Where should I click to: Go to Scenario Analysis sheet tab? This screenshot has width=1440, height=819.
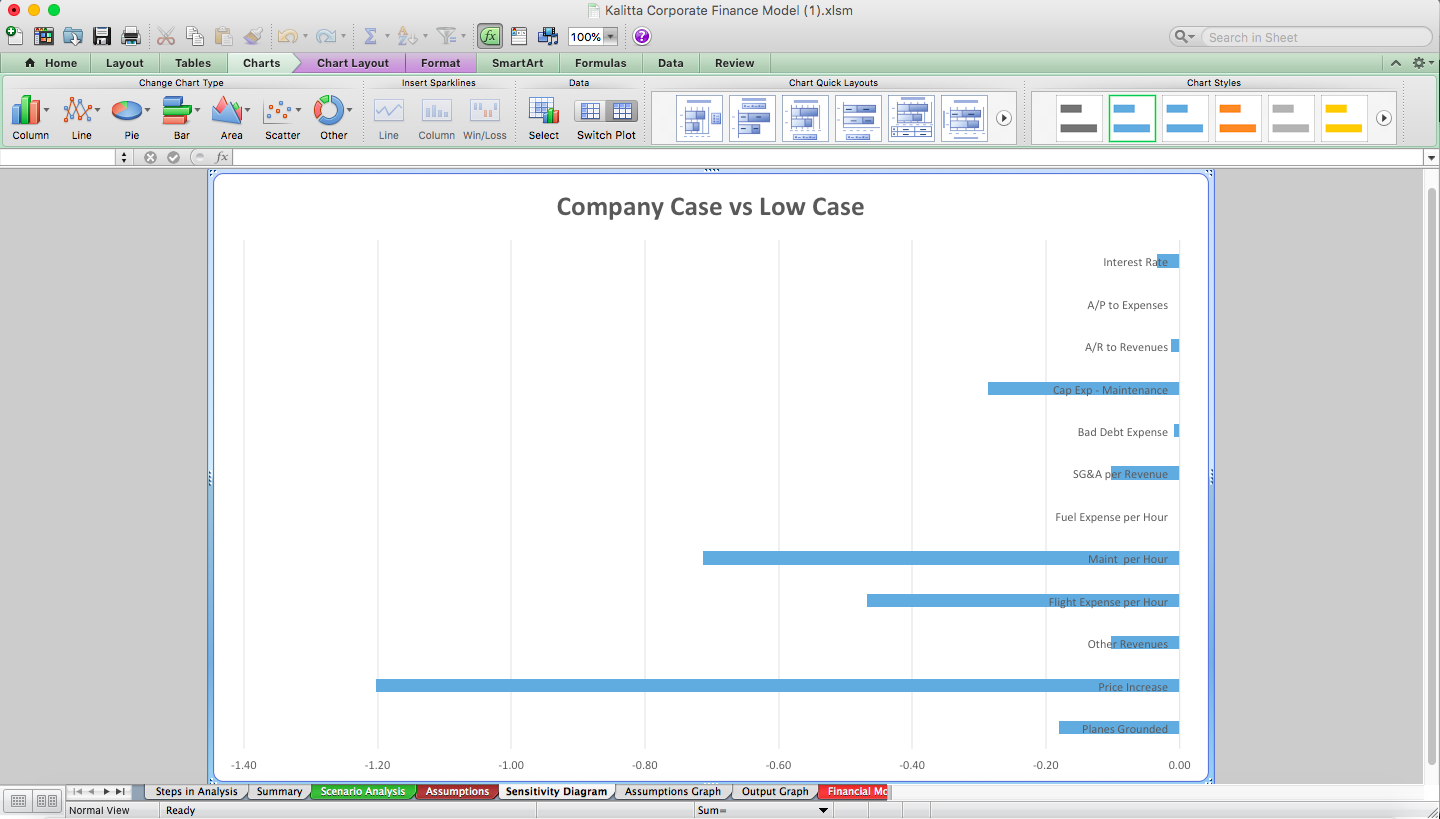pos(363,791)
